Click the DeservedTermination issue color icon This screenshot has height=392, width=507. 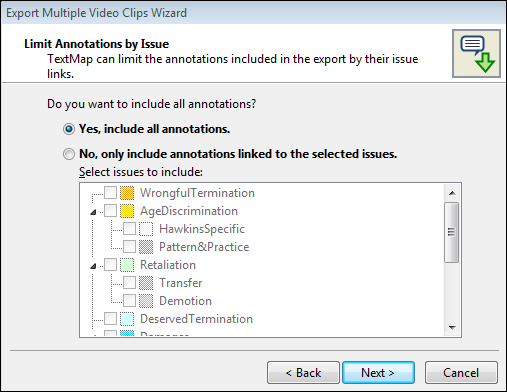(x=127, y=319)
